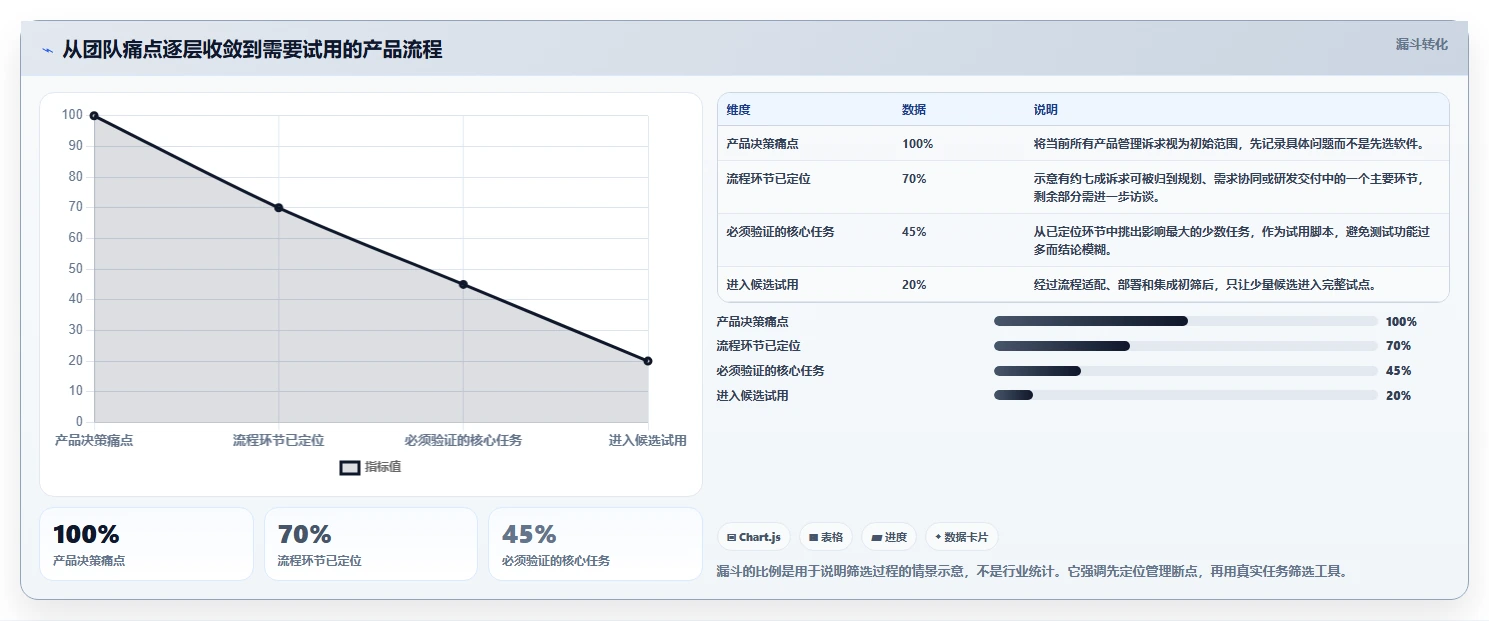The image size is (1489, 621).
Task: Click table cell 产品决策痛点
Action: [763, 144]
